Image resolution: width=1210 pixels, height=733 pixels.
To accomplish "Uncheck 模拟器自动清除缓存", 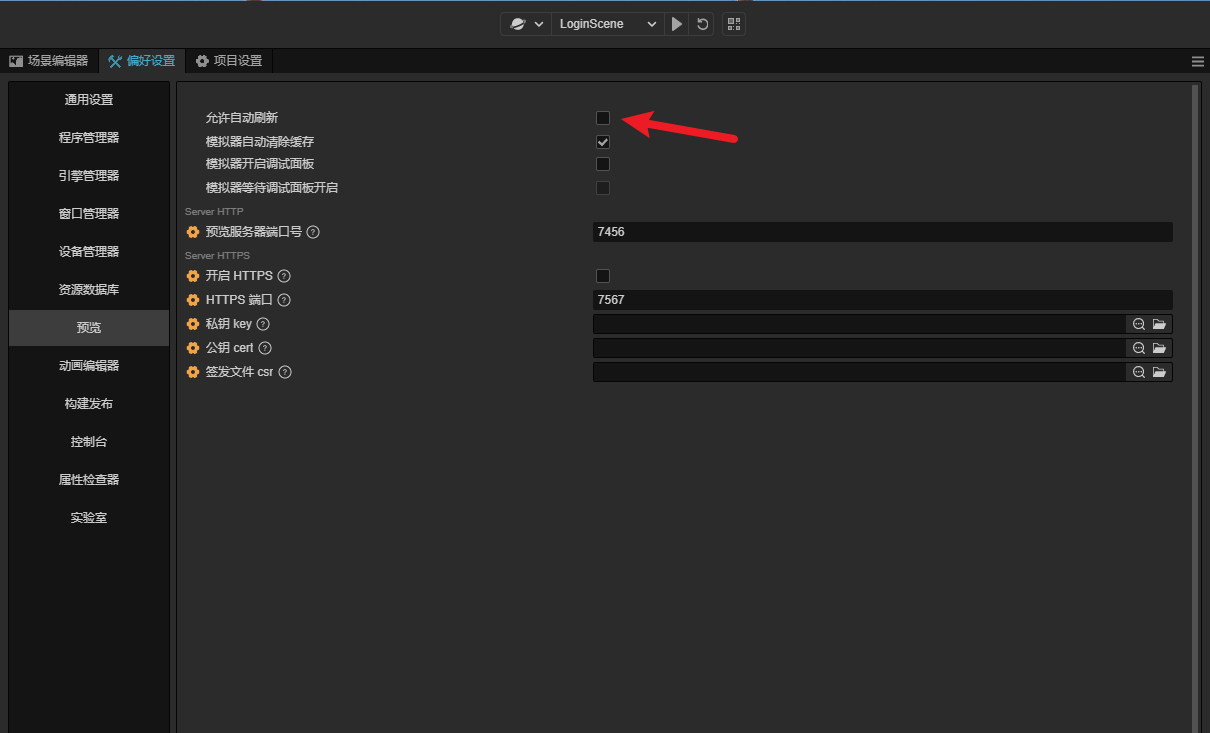I will click(603, 142).
